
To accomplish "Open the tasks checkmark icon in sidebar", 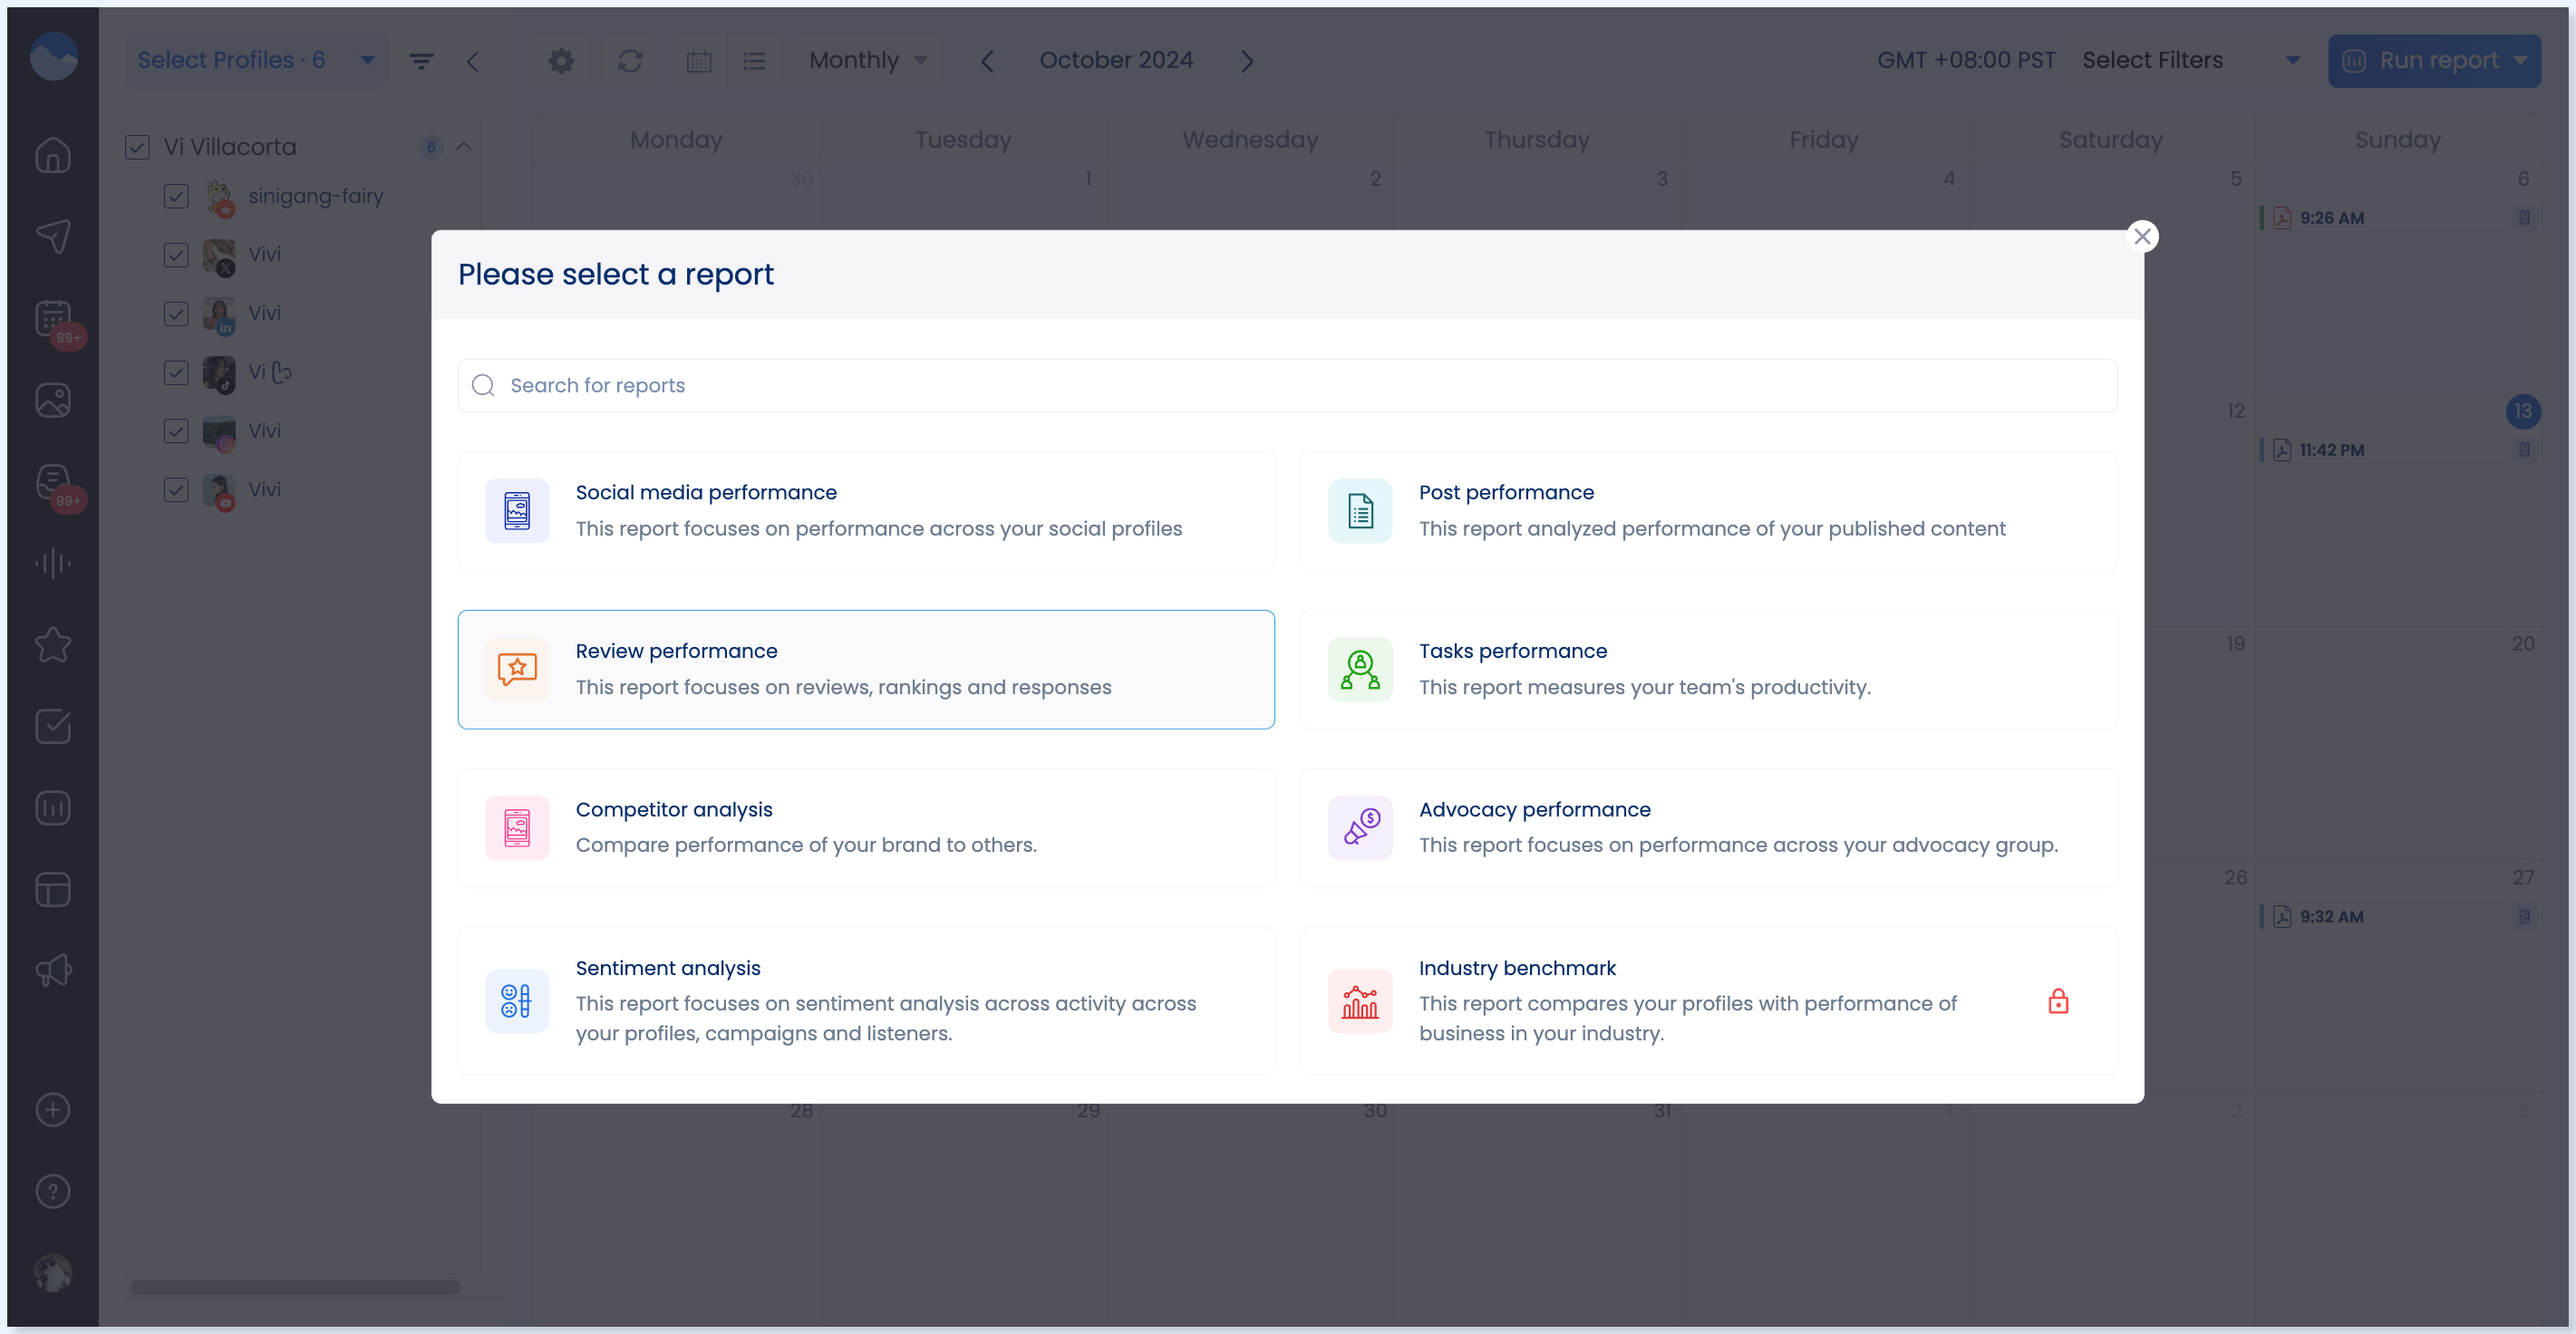I will tap(53, 726).
